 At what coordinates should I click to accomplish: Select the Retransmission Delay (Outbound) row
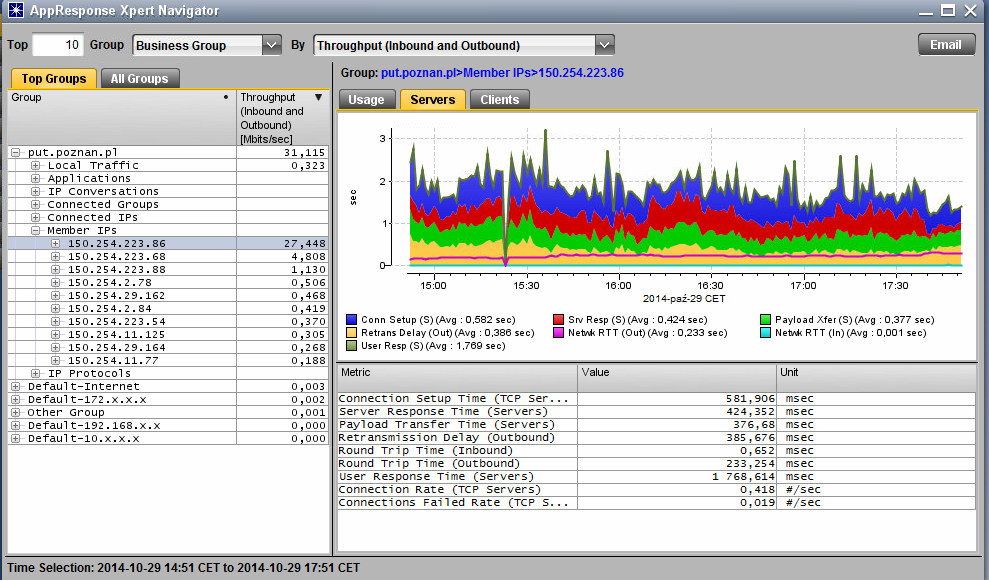tap(657, 438)
